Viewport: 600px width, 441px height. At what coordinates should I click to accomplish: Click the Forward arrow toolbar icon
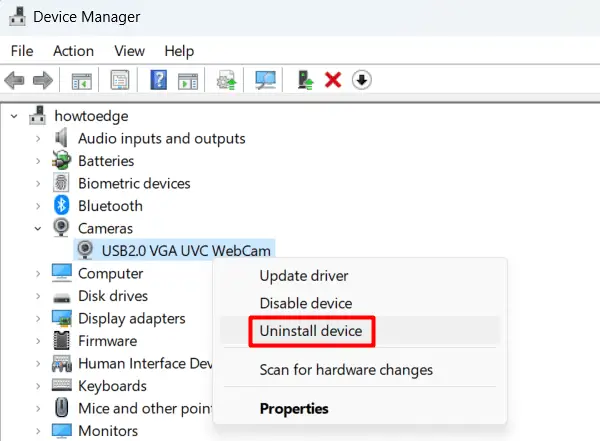pos(43,80)
